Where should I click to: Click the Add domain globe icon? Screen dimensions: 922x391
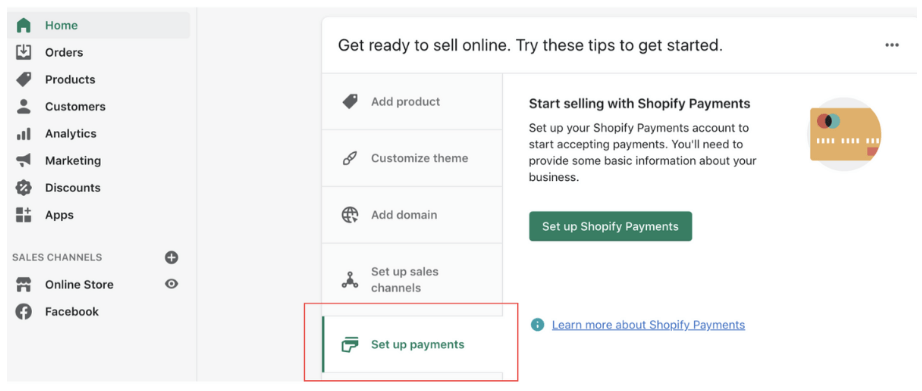[x=350, y=215]
